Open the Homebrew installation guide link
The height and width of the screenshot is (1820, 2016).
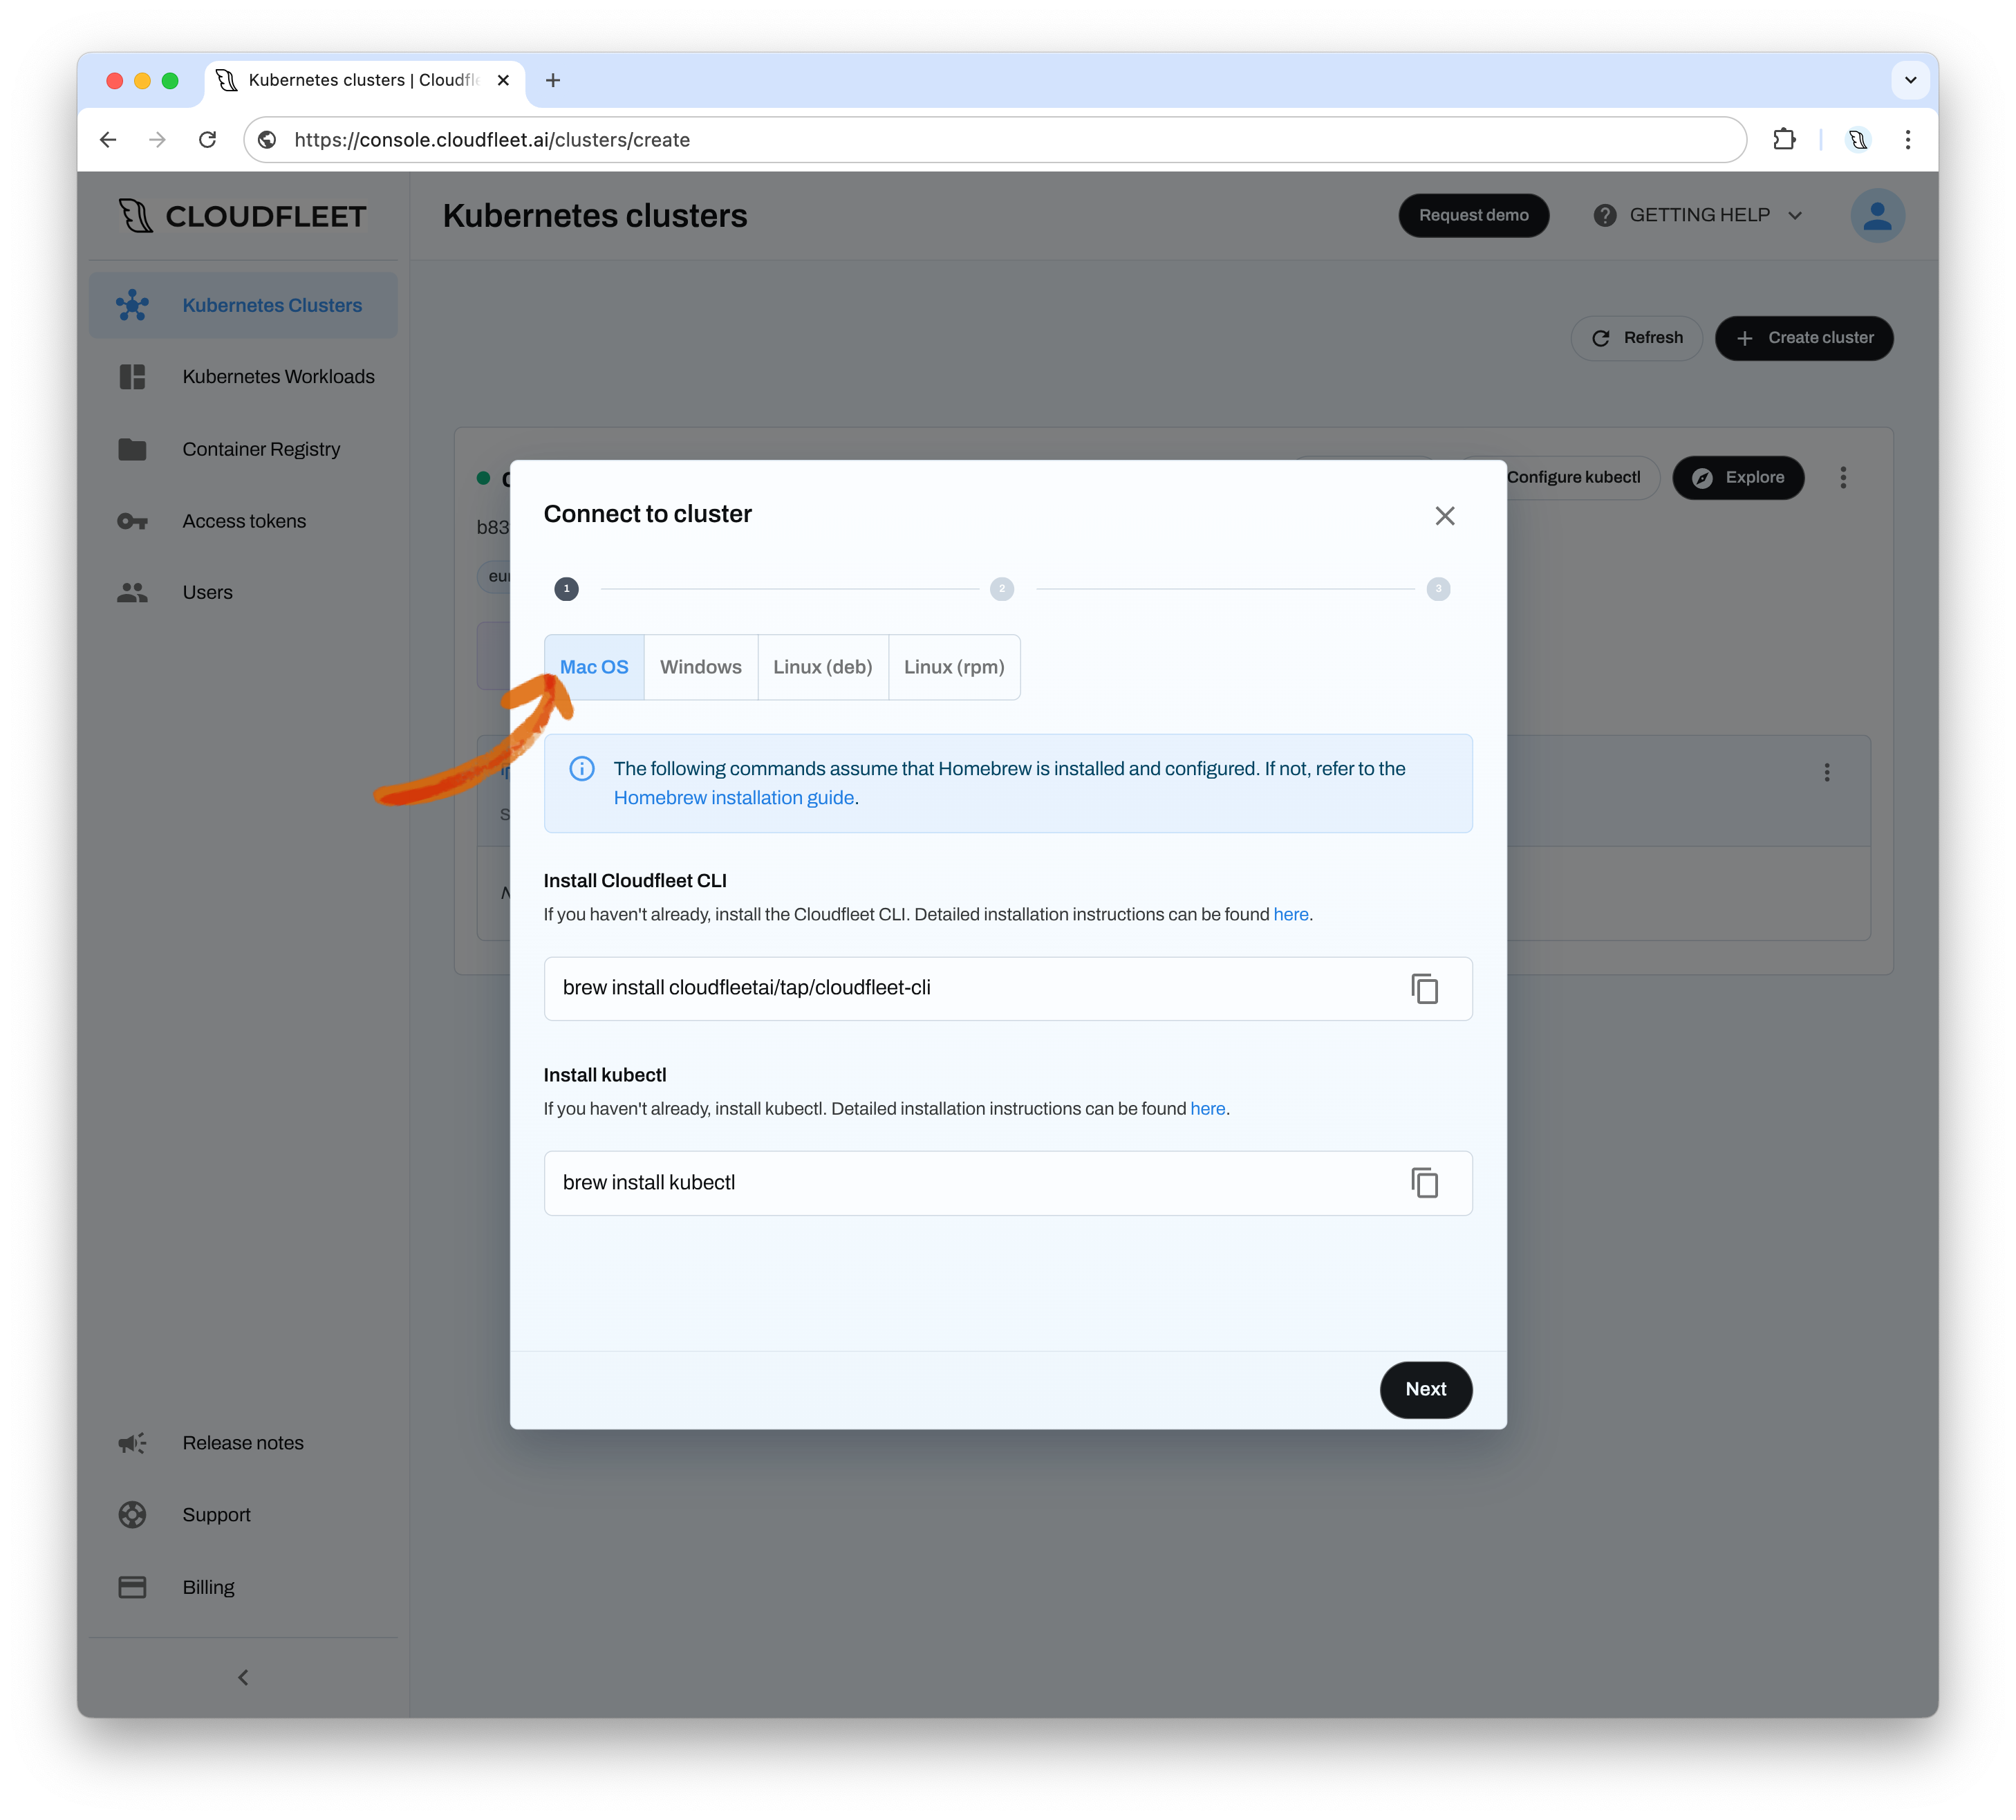(x=734, y=798)
